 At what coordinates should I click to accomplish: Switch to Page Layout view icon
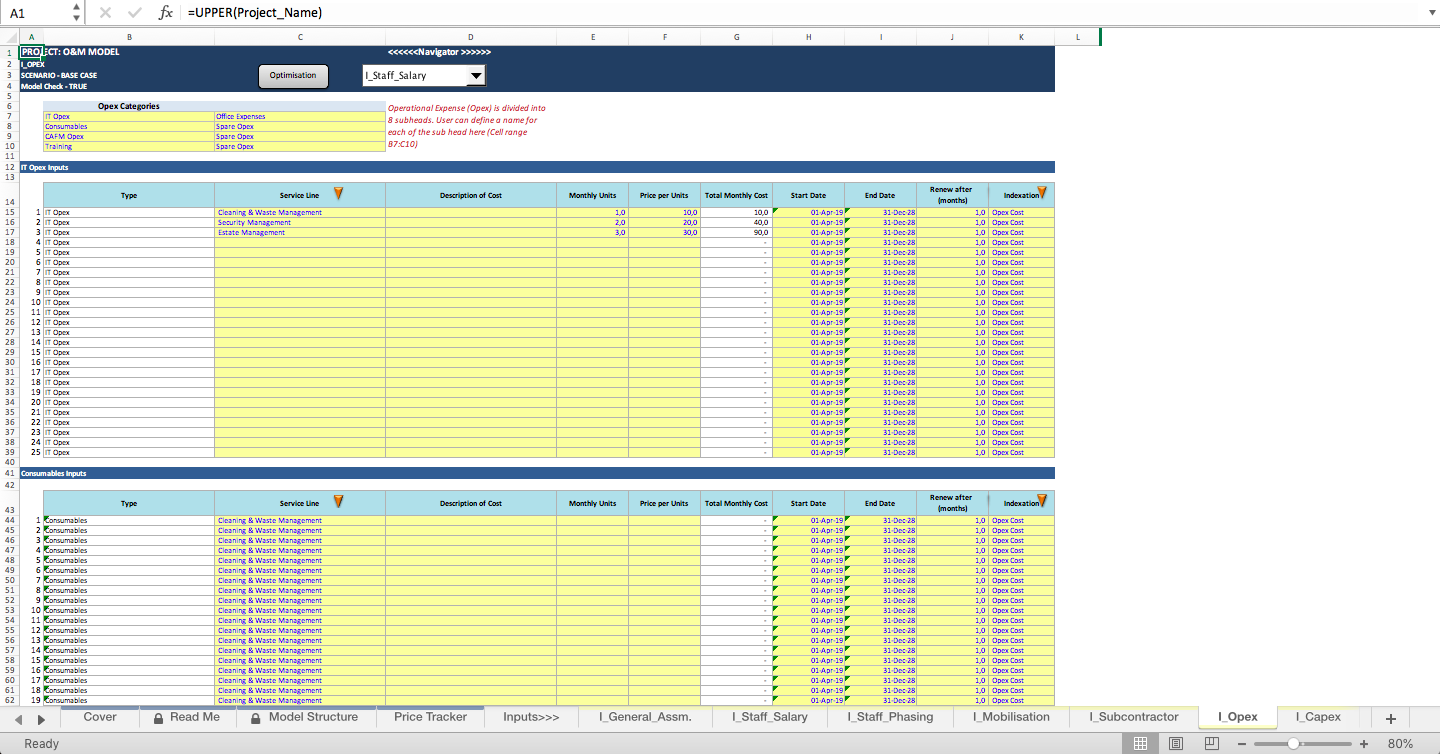(x=1176, y=743)
